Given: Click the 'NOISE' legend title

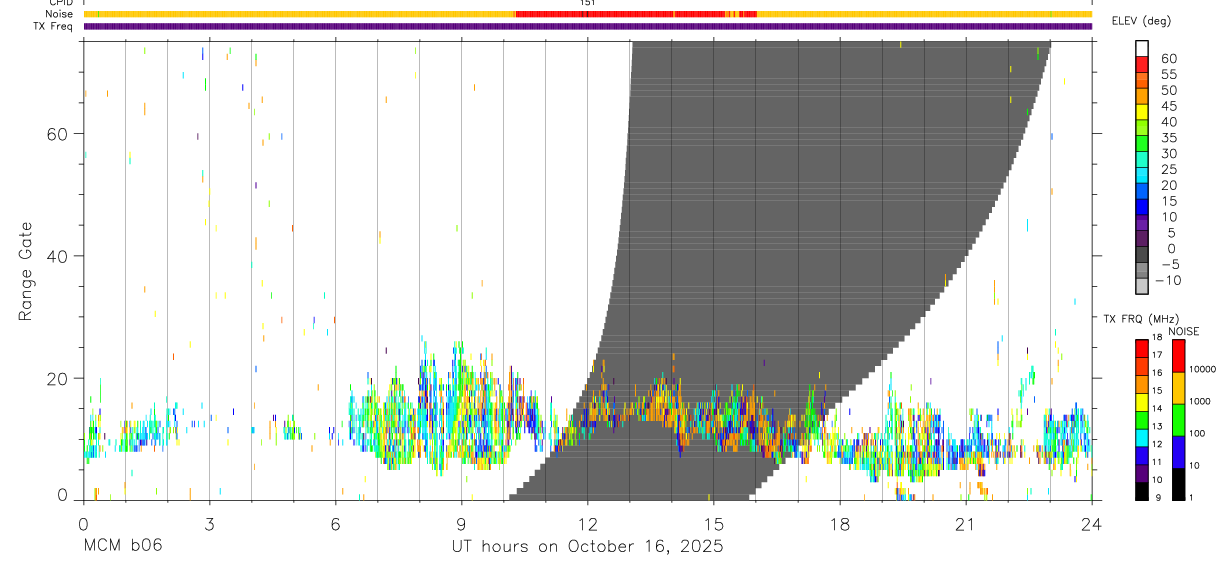Looking at the screenshot, I should [1184, 331].
